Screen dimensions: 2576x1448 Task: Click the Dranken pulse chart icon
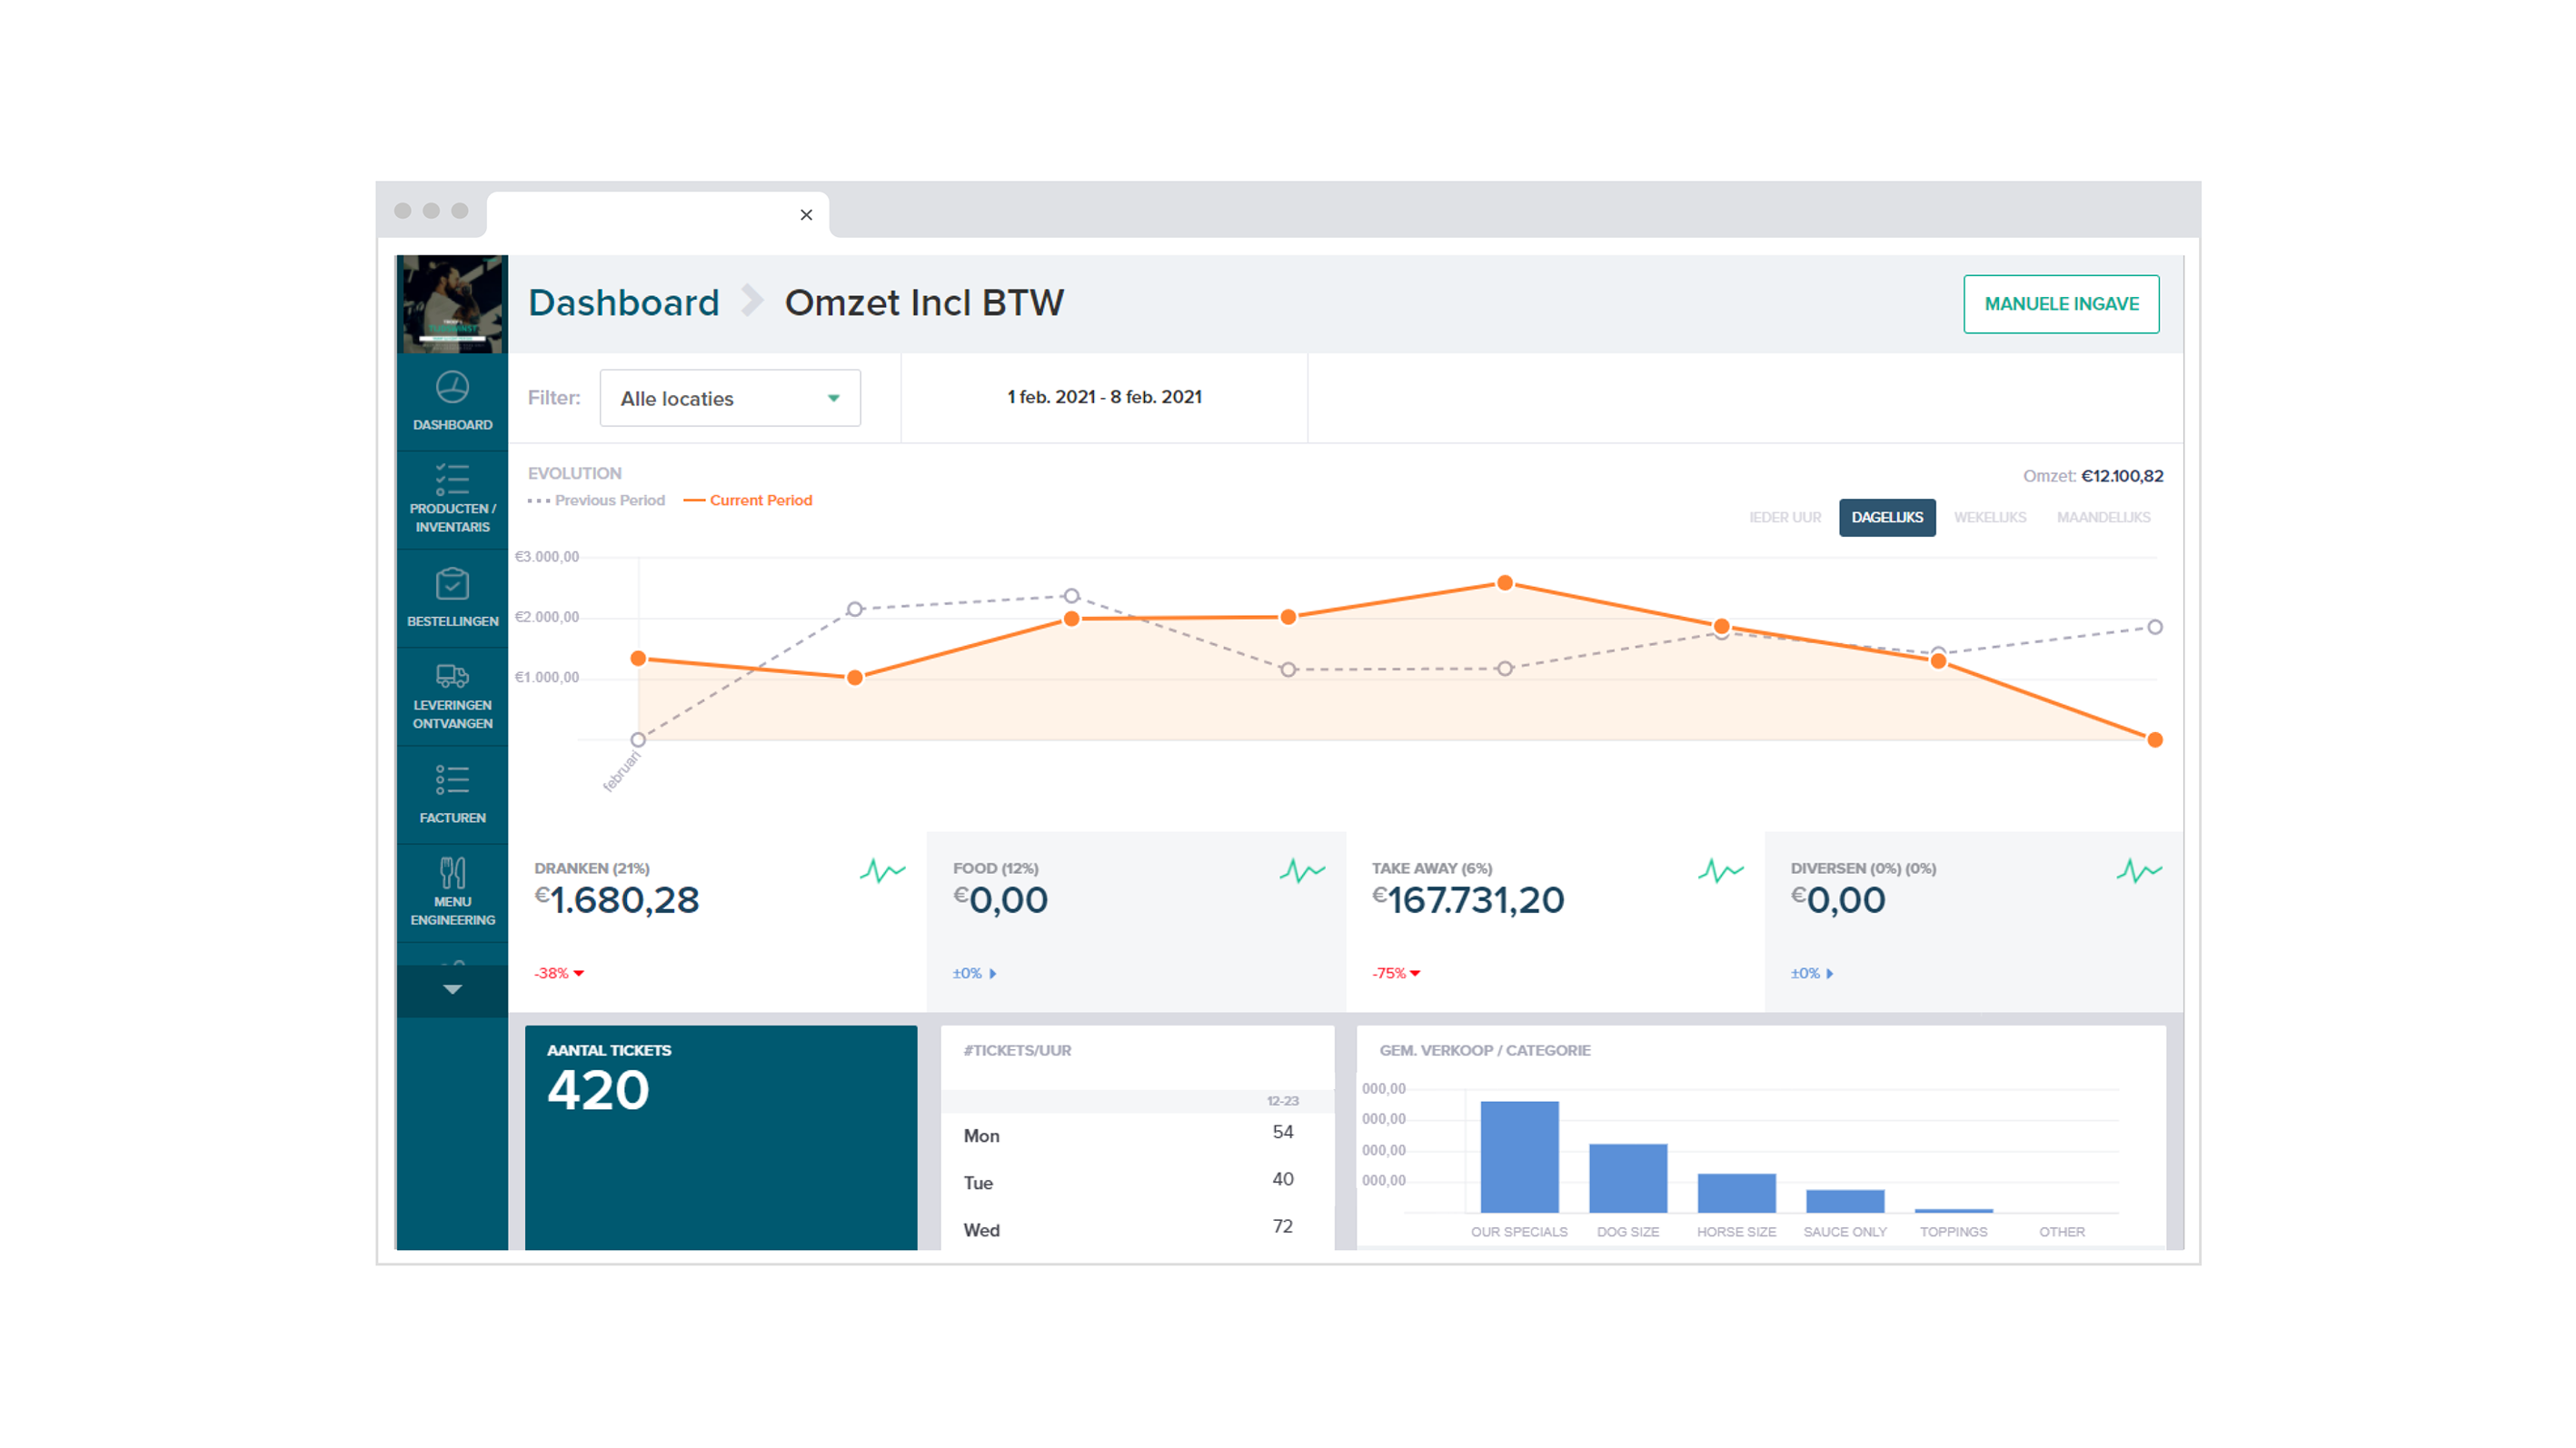click(x=882, y=871)
